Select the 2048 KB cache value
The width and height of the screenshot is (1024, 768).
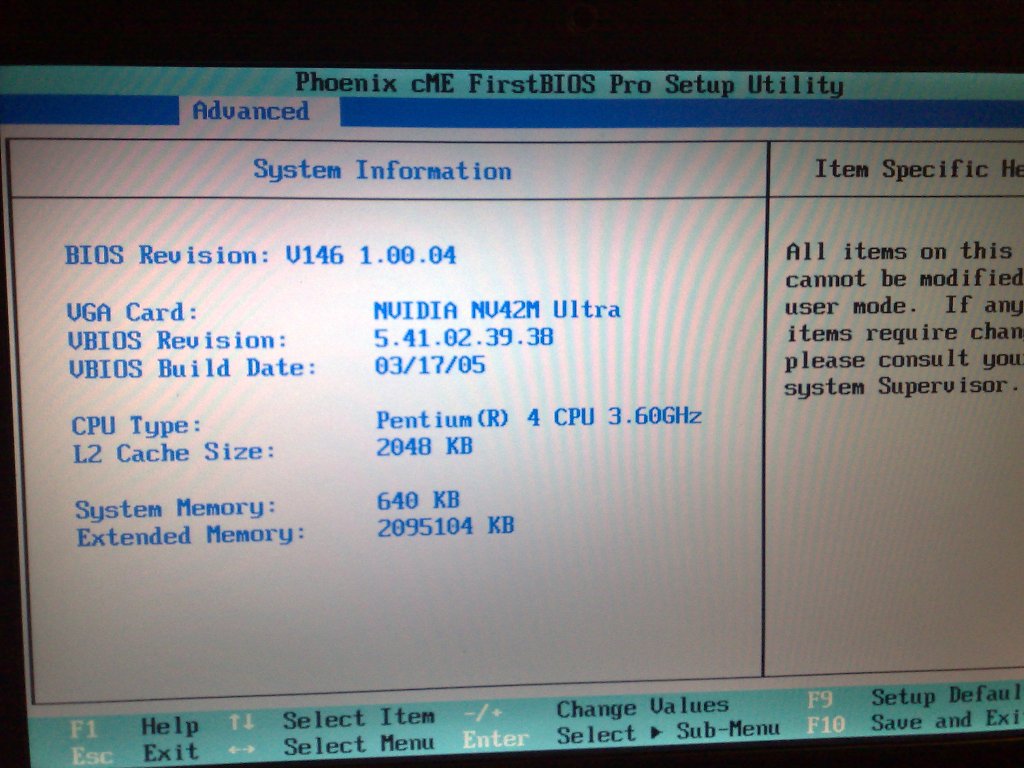click(x=424, y=447)
